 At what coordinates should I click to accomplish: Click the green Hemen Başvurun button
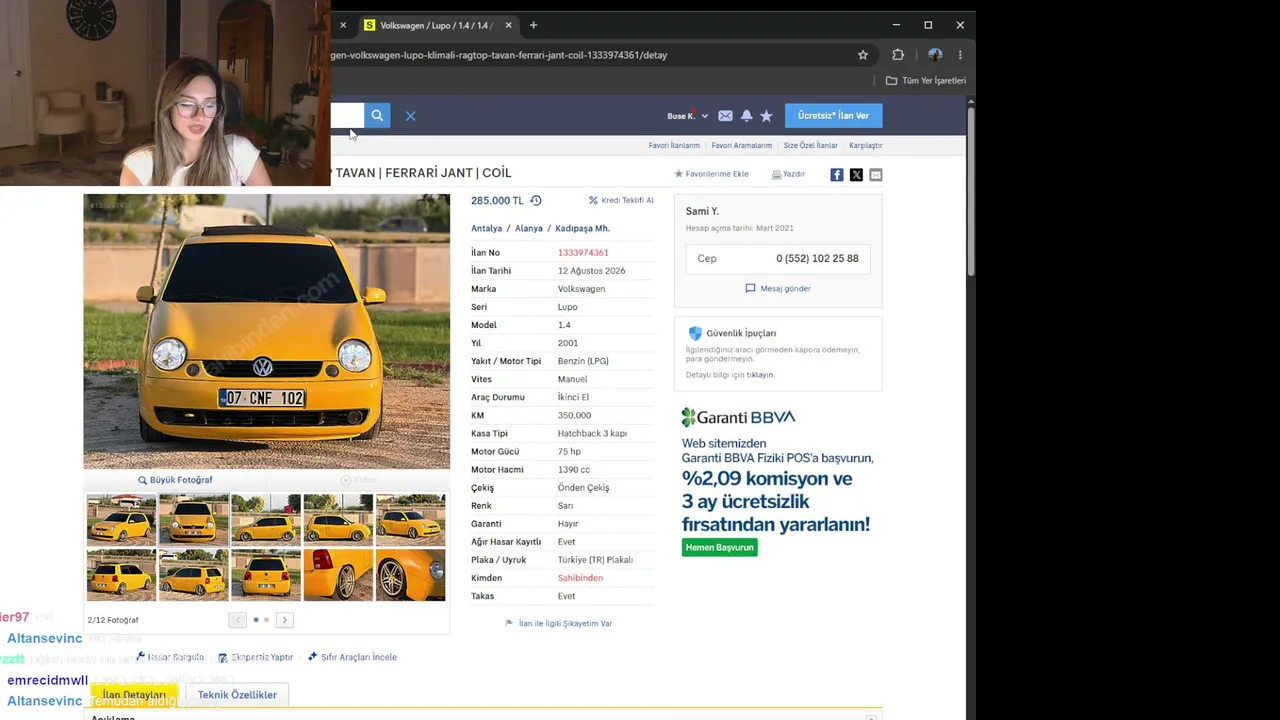(720, 547)
